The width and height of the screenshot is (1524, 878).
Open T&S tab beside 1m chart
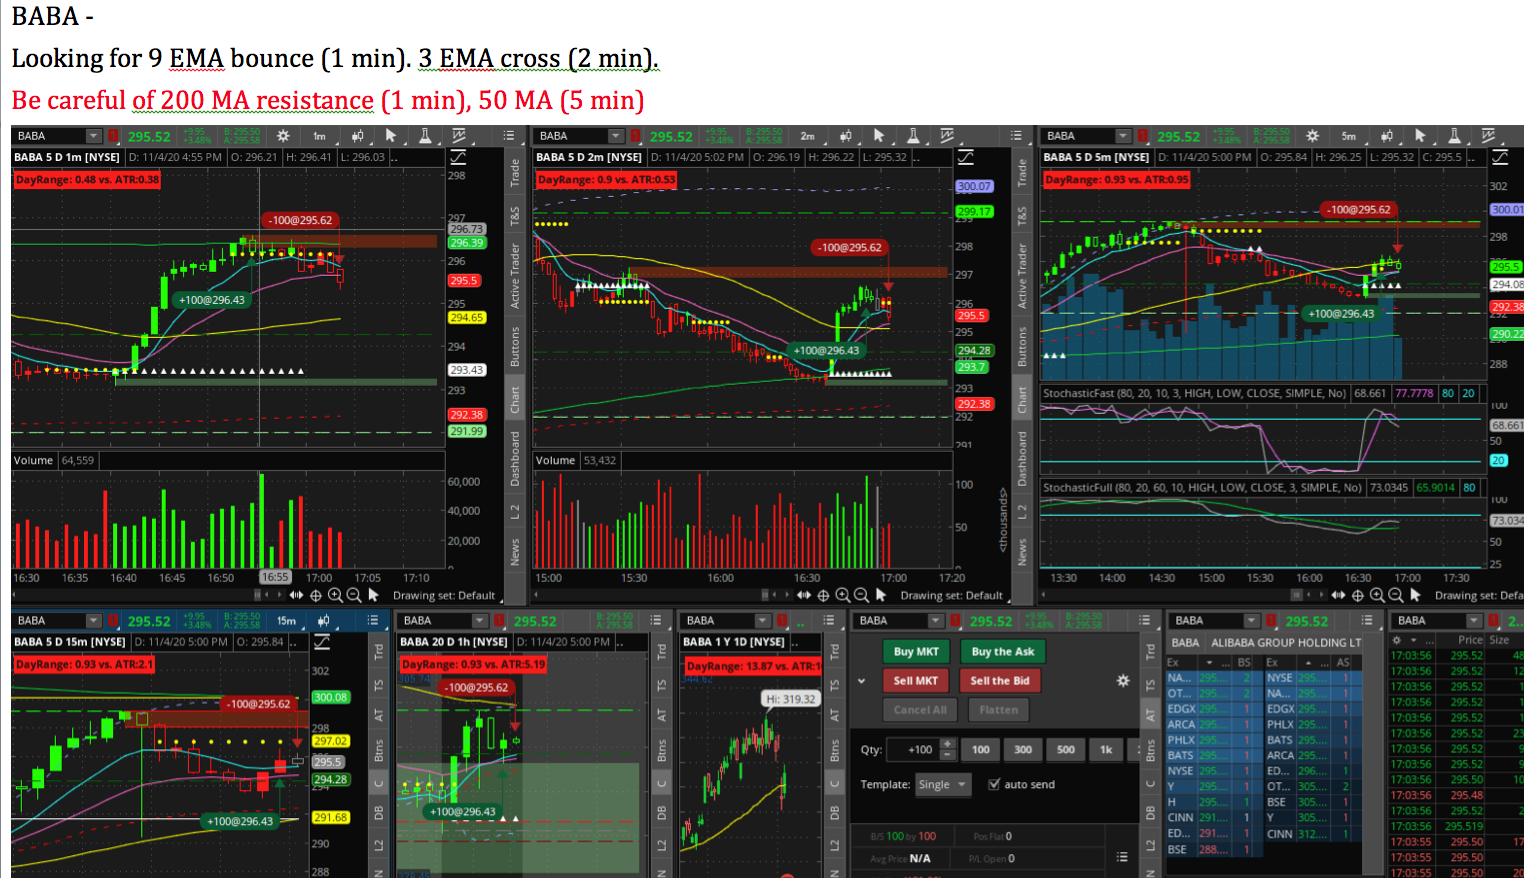pos(515,215)
